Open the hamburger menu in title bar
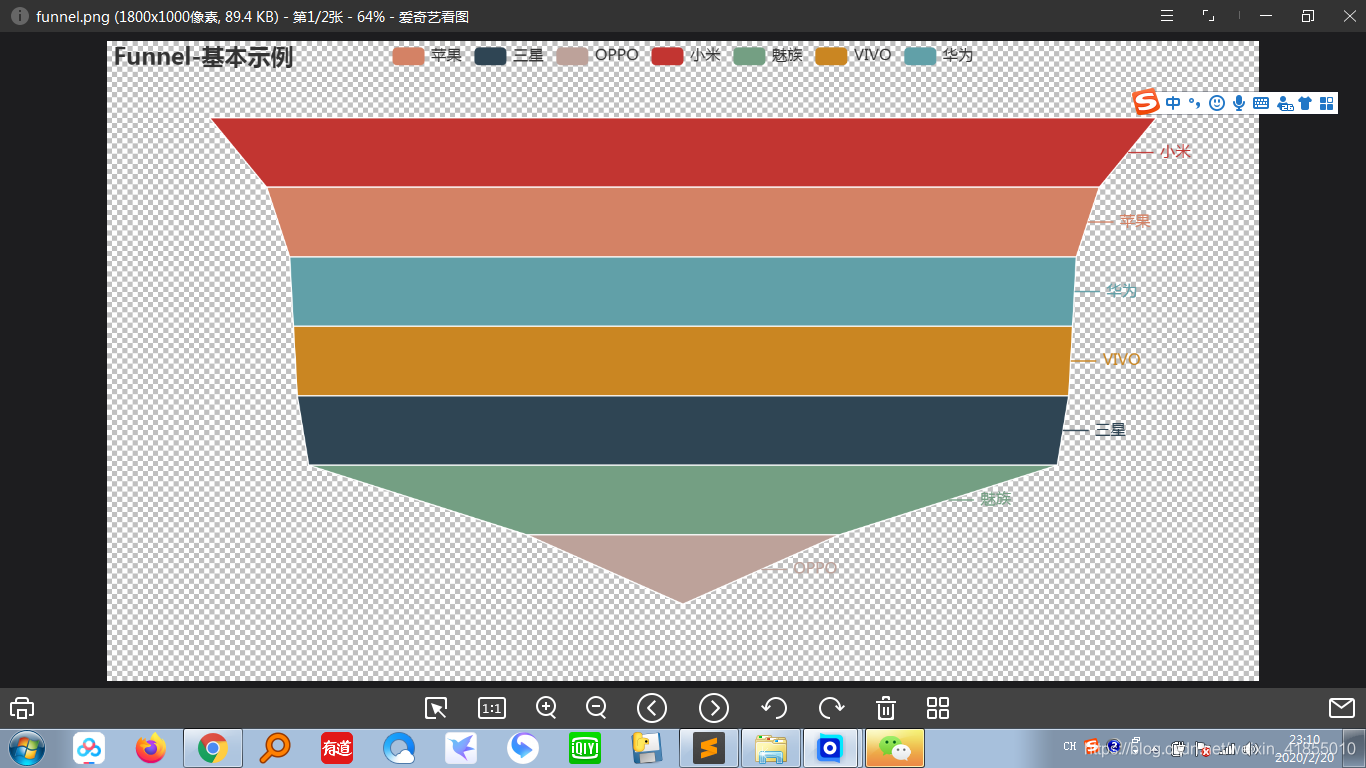 click(1166, 16)
